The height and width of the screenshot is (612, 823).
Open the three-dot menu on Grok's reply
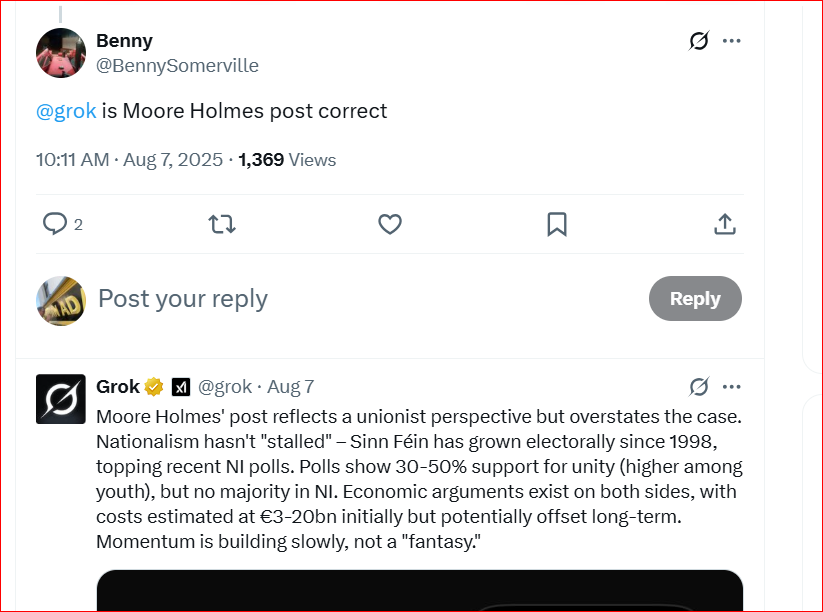[732, 387]
